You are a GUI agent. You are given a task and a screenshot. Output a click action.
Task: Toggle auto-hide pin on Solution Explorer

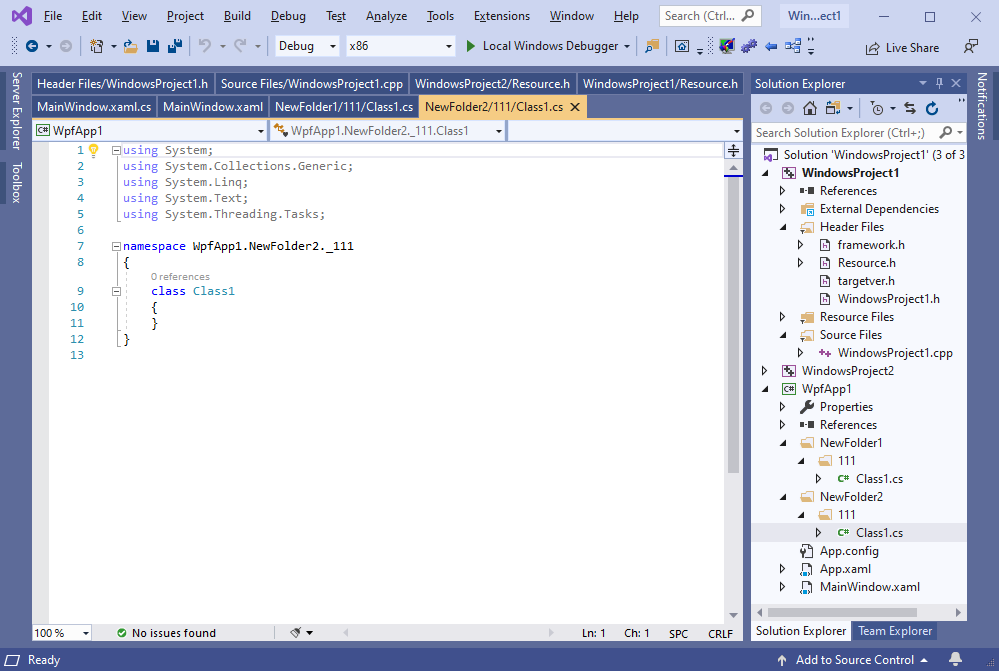[x=938, y=84]
